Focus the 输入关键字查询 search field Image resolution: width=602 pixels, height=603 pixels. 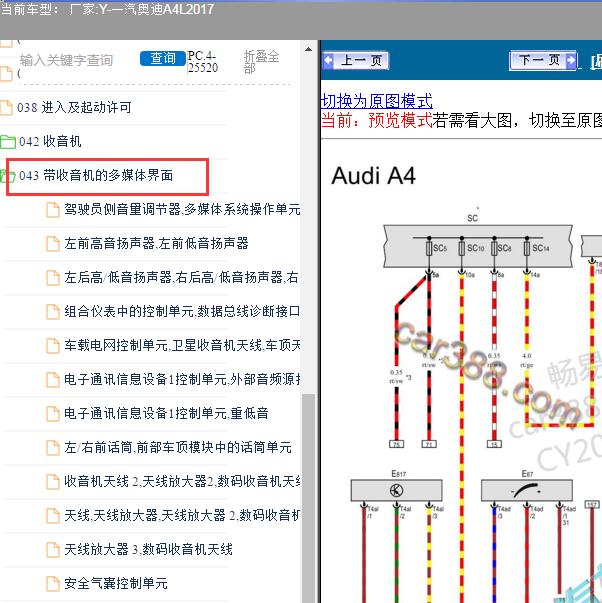pos(67,60)
